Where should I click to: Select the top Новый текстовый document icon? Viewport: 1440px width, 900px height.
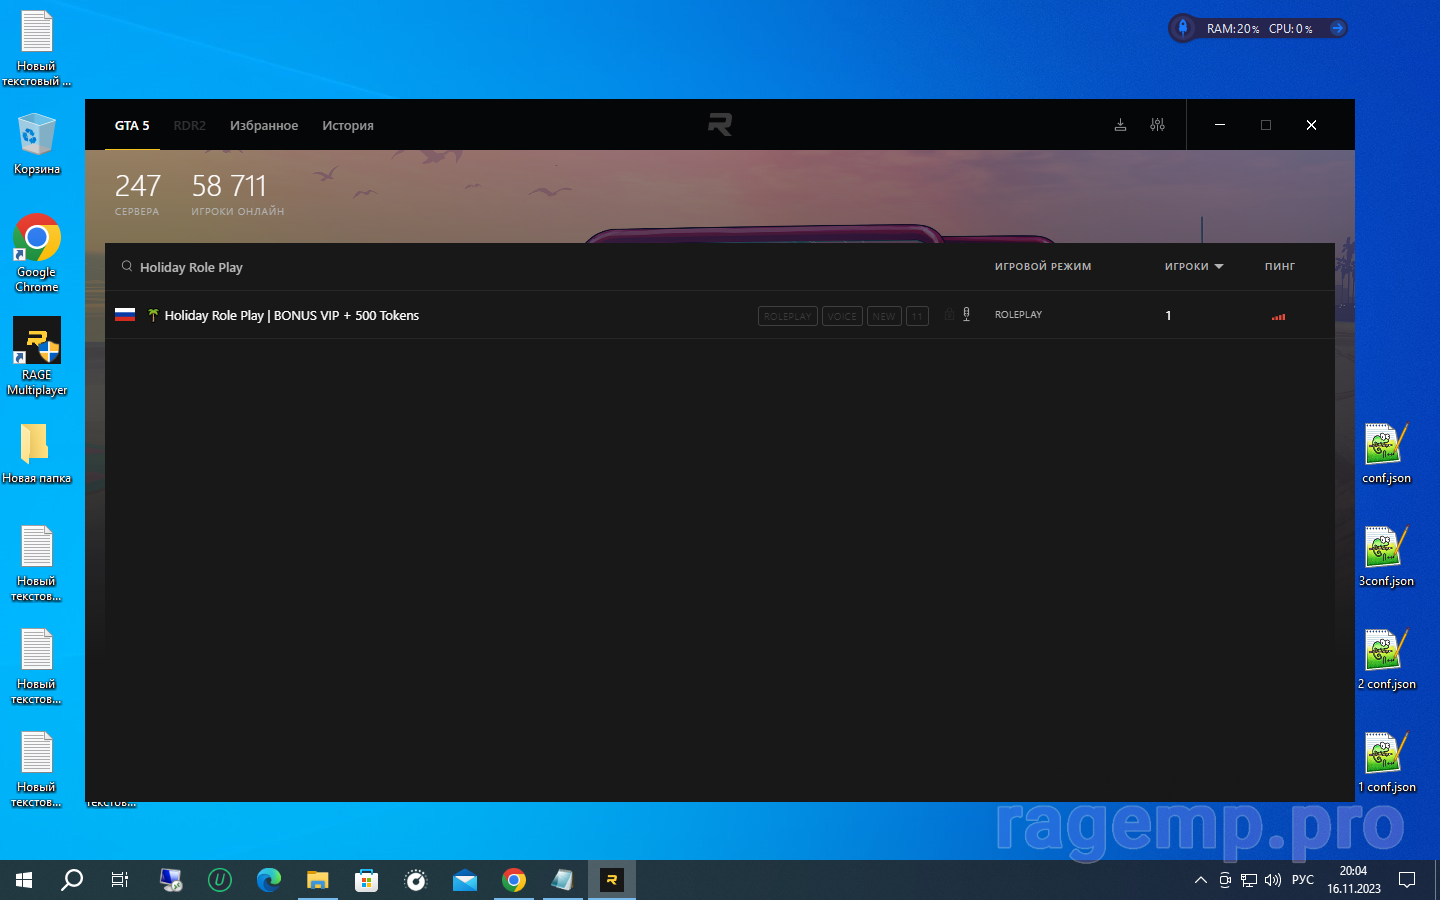[37, 48]
